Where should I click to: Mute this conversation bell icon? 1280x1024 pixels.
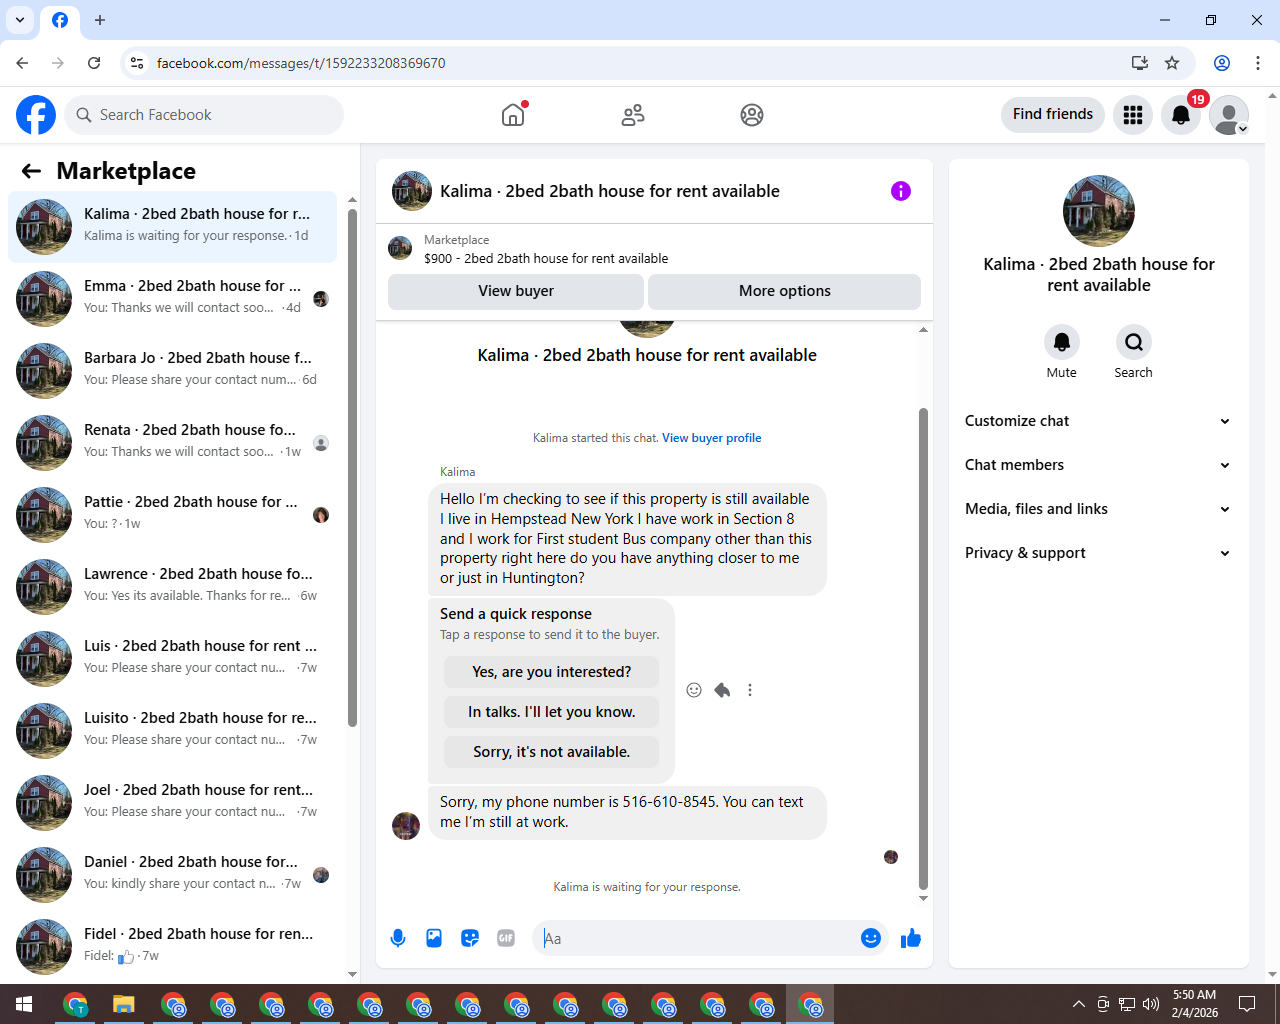point(1062,342)
